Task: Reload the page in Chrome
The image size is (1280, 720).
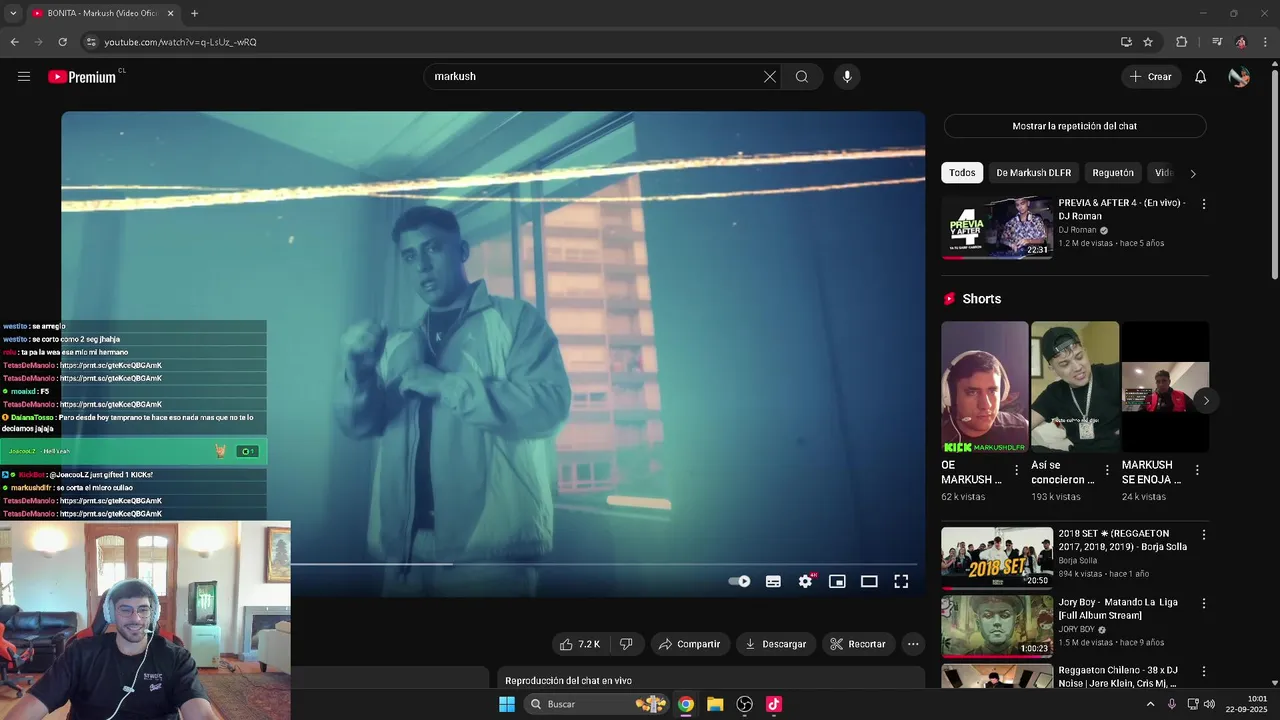Action: pyautogui.click(x=62, y=42)
